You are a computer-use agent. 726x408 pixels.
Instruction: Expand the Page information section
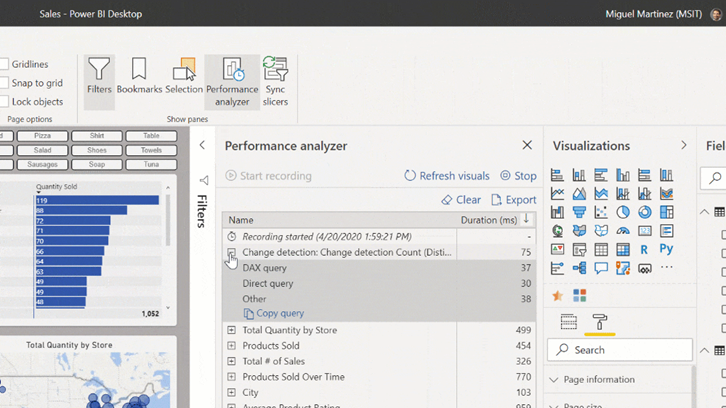click(x=554, y=380)
